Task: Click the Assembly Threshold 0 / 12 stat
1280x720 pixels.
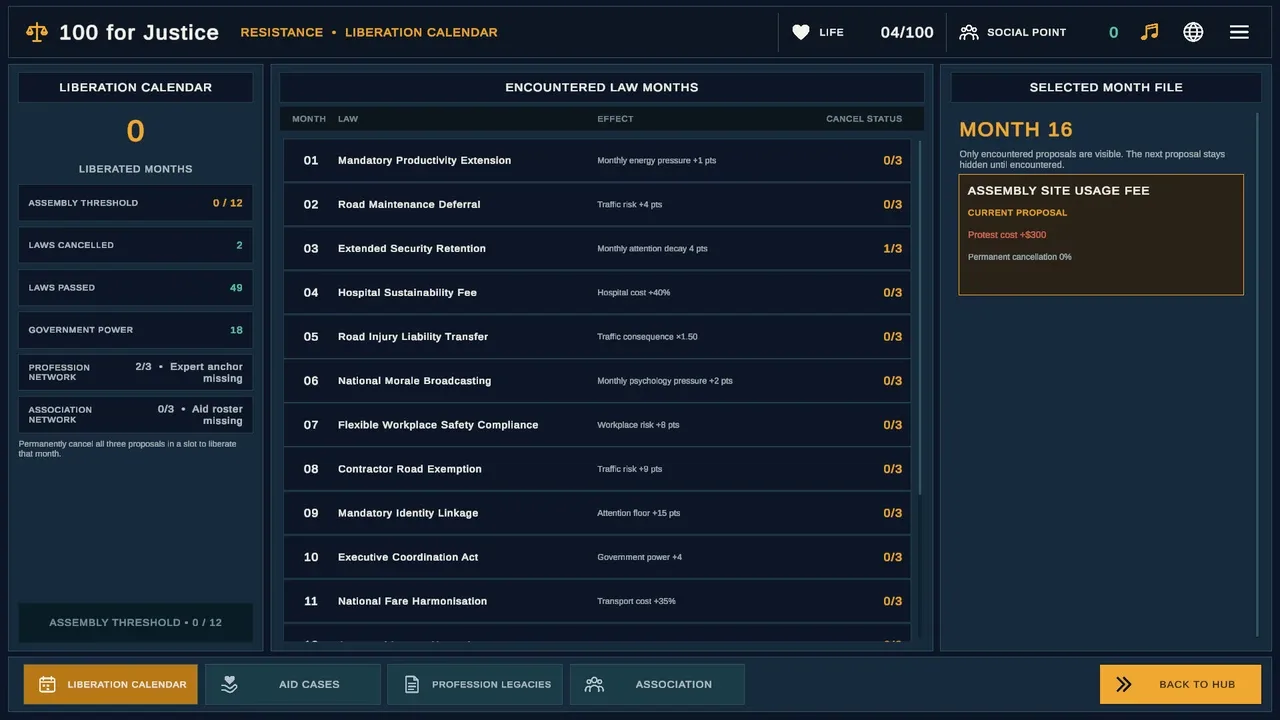Action: tap(135, 202)
